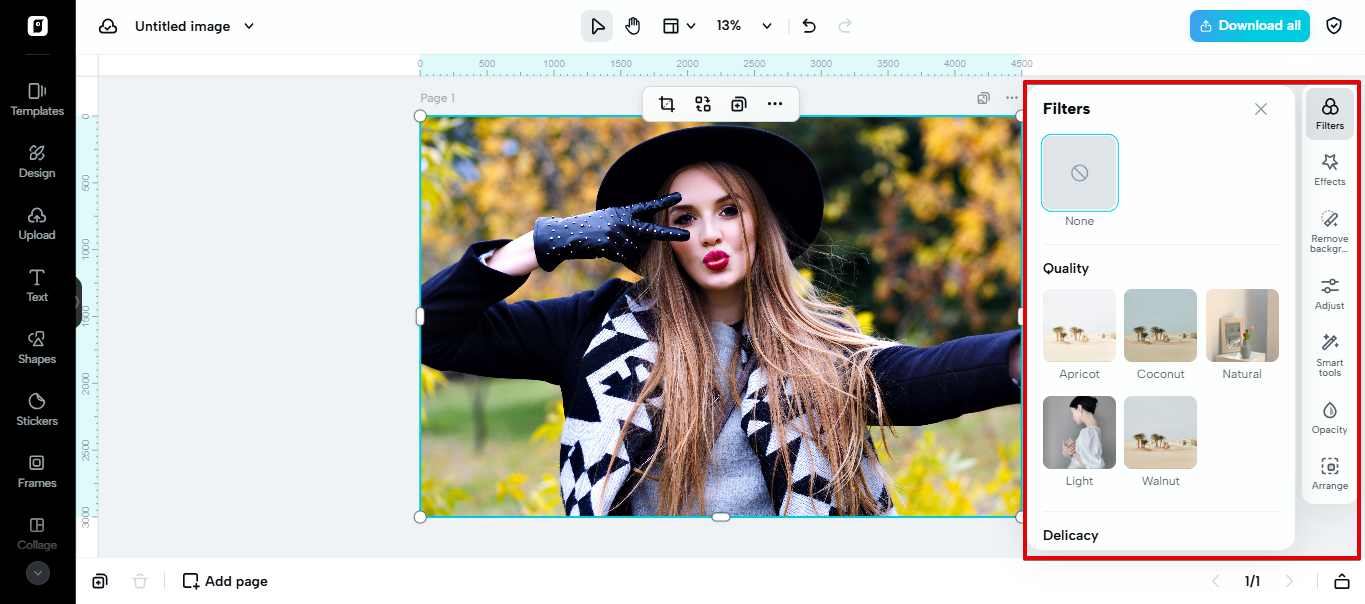1365x604 pixels.
Task: Open the Text panel in the sidebar
Action: pyautogui.click(x=36, y=283)
